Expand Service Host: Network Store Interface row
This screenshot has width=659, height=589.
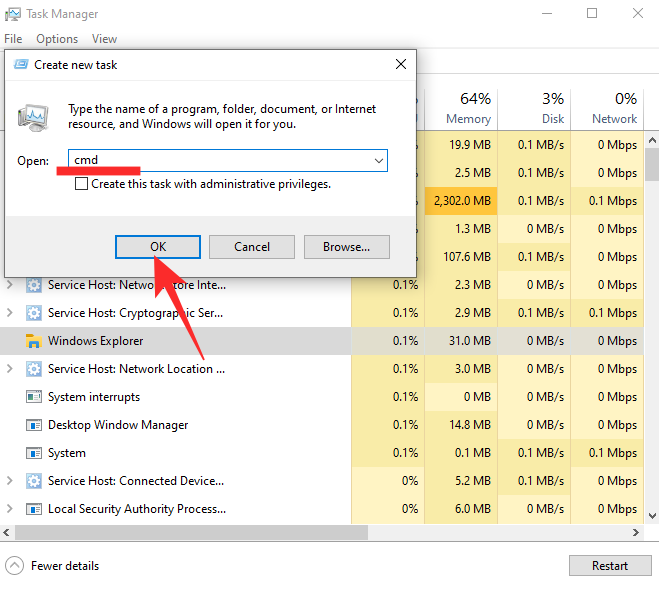tap(10, 285)
